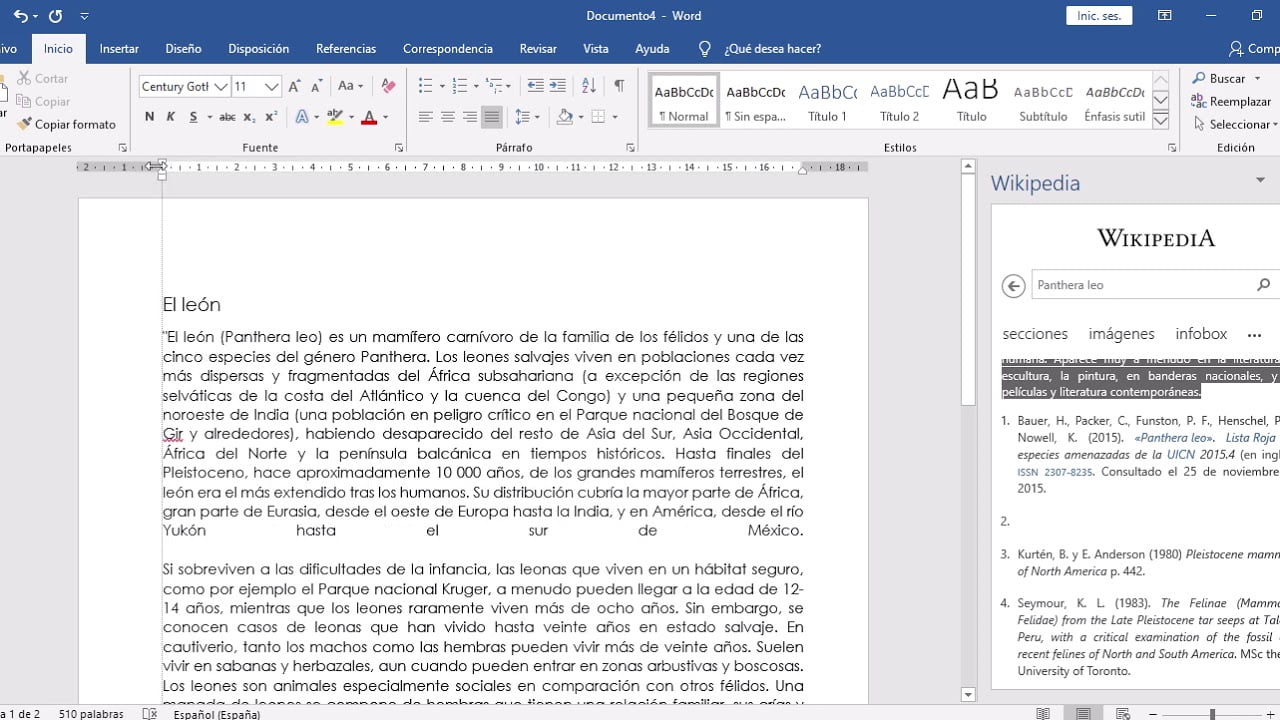1280x720 pixels.
Task: Switch to print layout view in status bar
Action: tap(1083, 714)
